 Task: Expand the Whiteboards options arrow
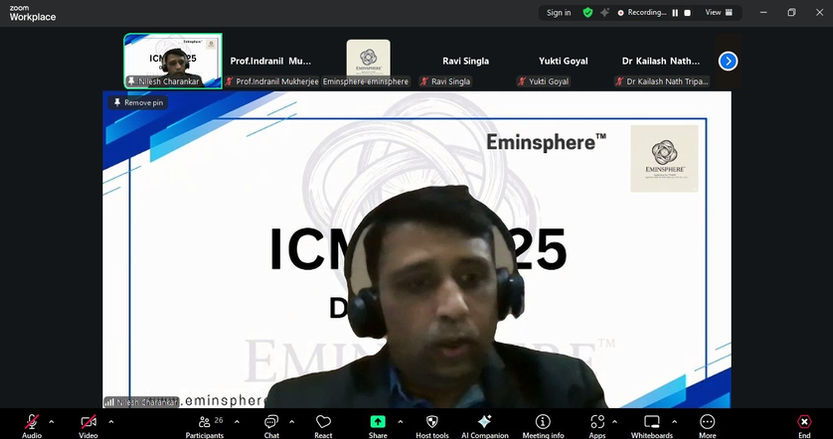(674, 422)
